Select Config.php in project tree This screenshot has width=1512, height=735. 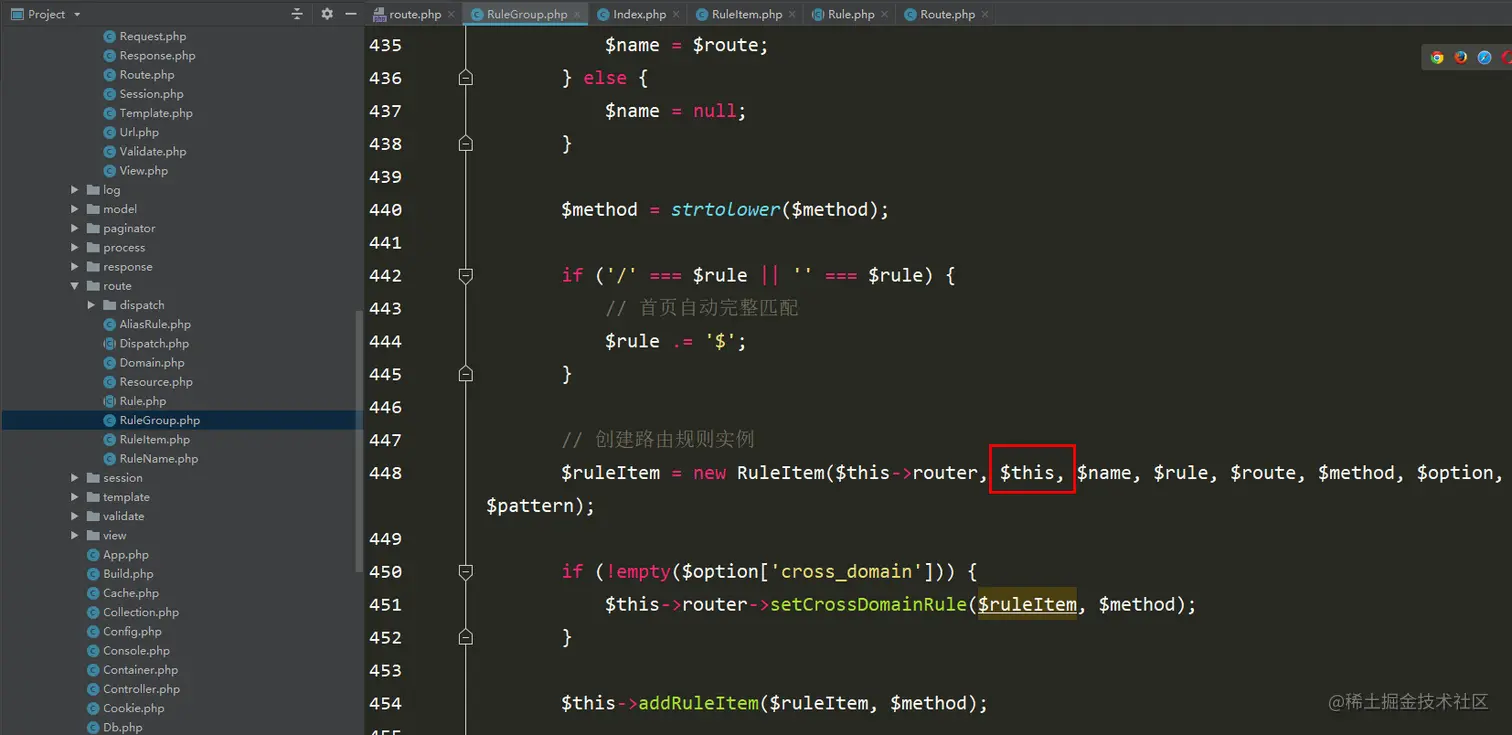point(124,632)
